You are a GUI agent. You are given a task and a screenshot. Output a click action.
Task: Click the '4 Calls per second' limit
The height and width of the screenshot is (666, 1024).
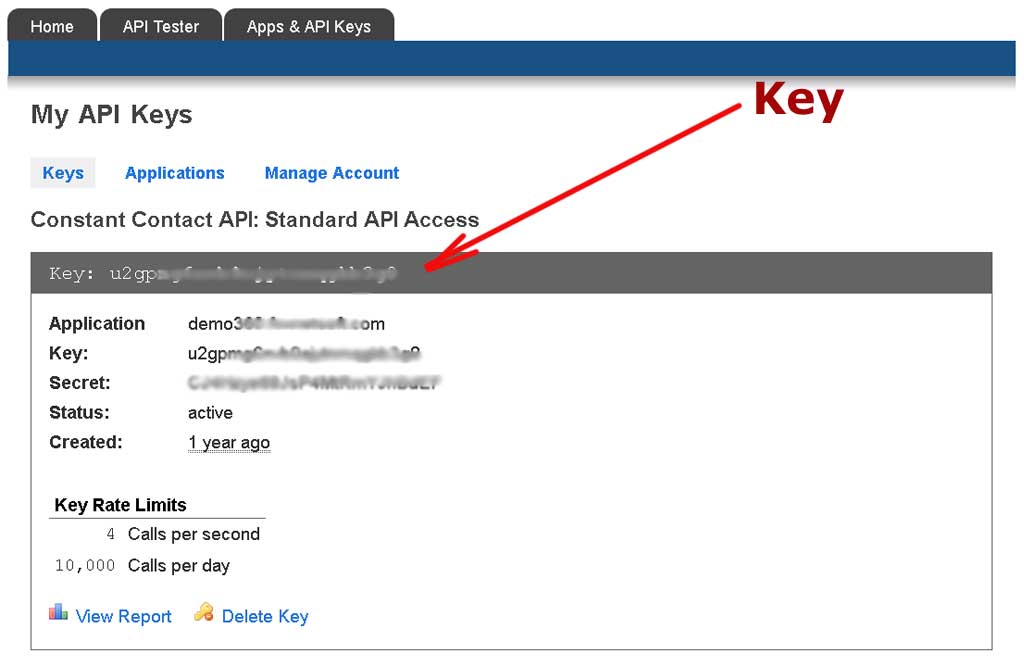(x=183, y=534)
